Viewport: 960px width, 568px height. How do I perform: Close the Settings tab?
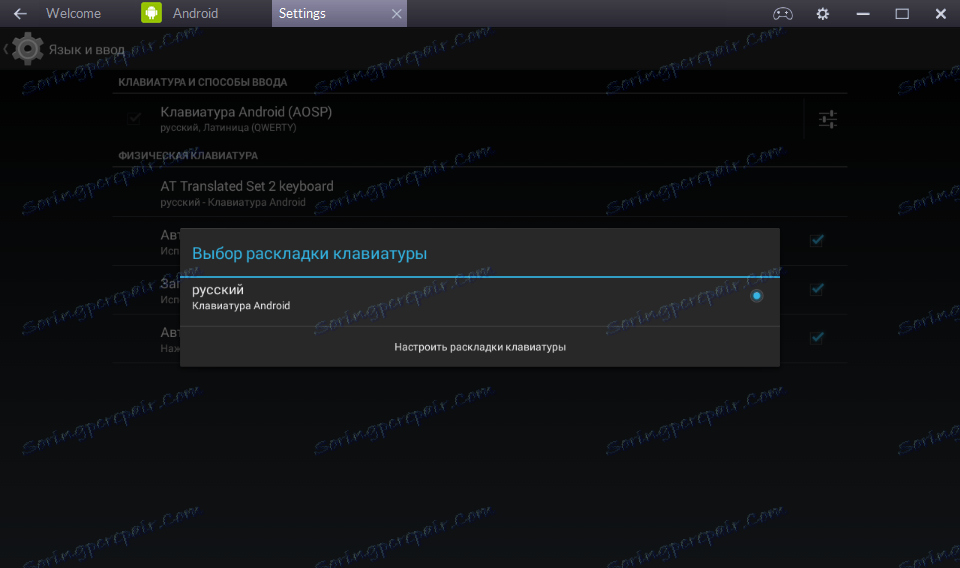(x=397, y=13)
